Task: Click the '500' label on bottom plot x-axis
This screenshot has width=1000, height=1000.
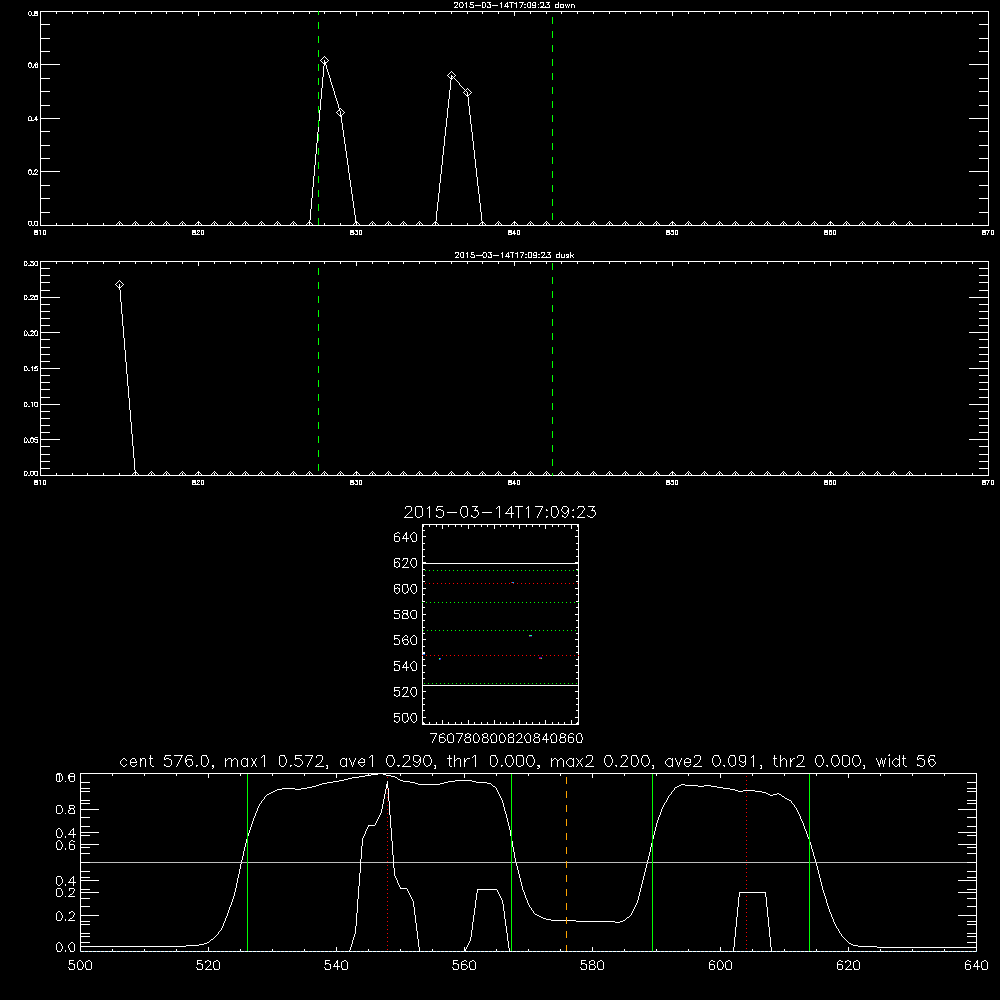Action: (x=80, y=966)
